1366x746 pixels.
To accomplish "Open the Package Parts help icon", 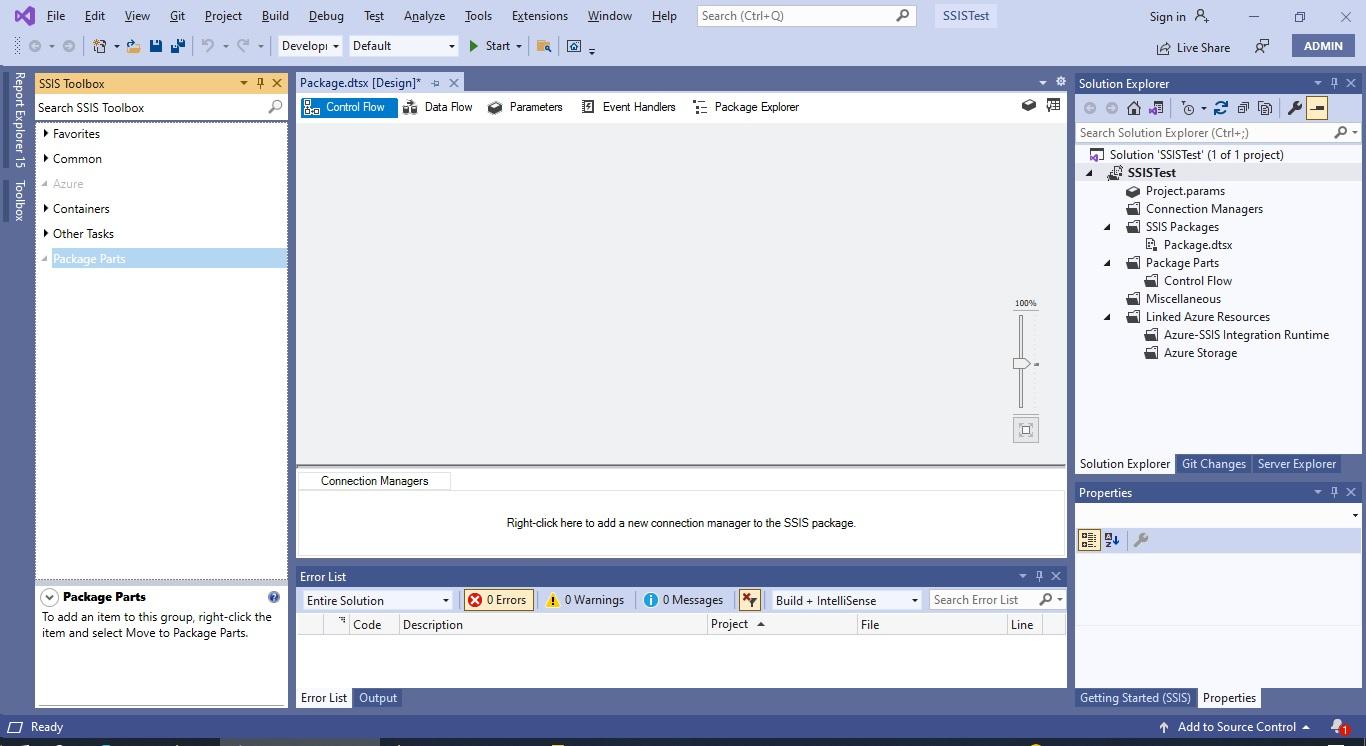I will point(273,597).
